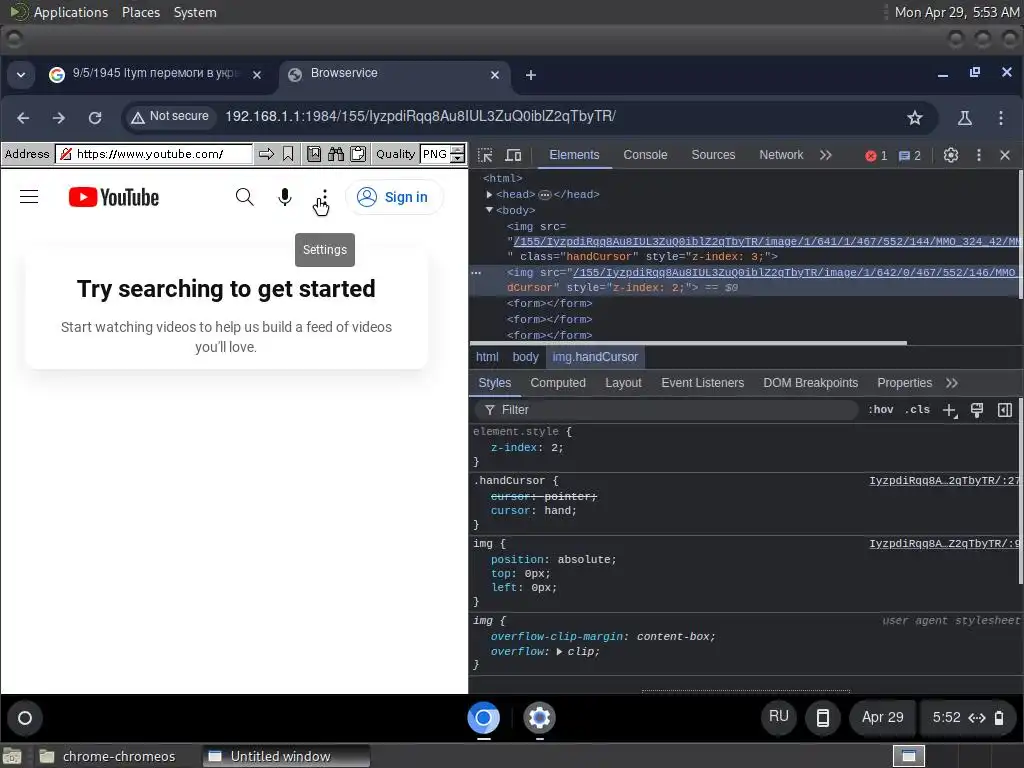This screenshot has height=768, width=1024.
Task: Open DevTools customize kebab menu
Action: (978, 155)
